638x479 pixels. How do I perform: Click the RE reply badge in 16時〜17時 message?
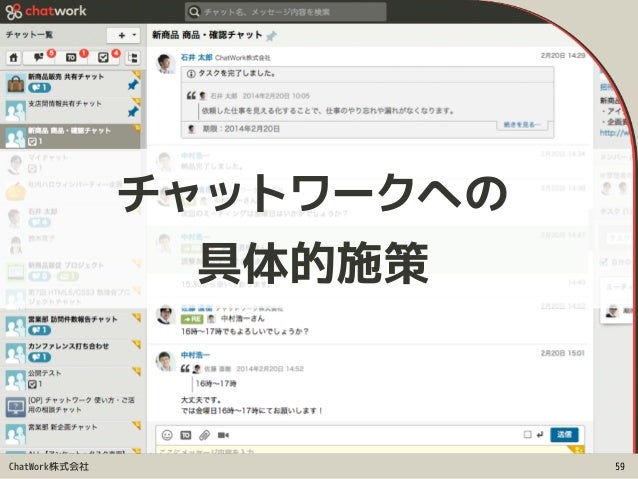tap(192, 319)
